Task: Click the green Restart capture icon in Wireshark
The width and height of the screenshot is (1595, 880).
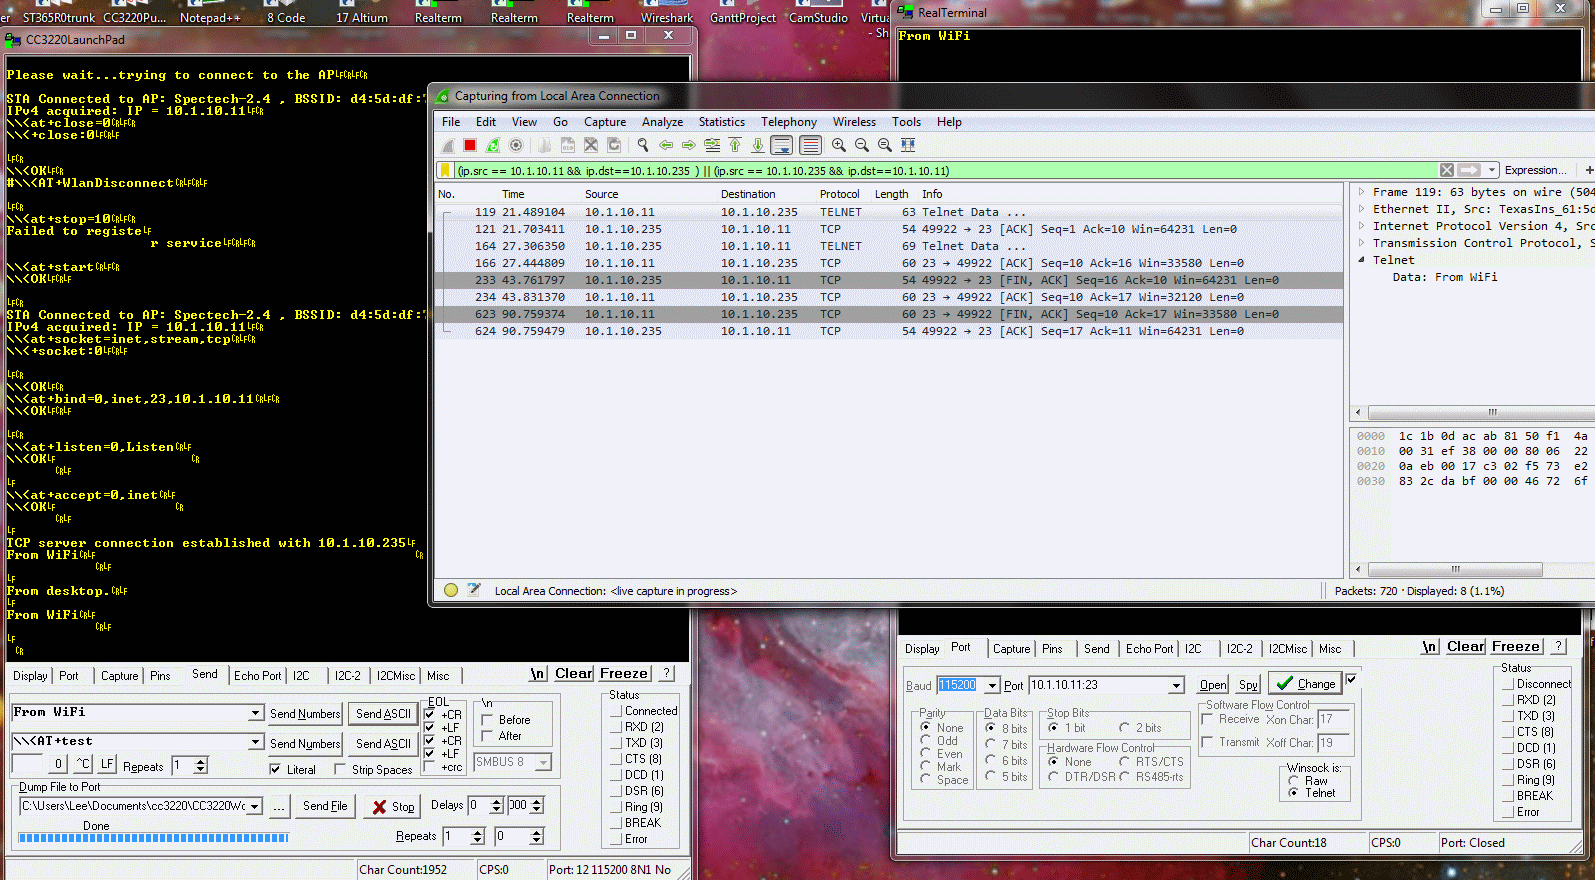Action: (493, 145)
